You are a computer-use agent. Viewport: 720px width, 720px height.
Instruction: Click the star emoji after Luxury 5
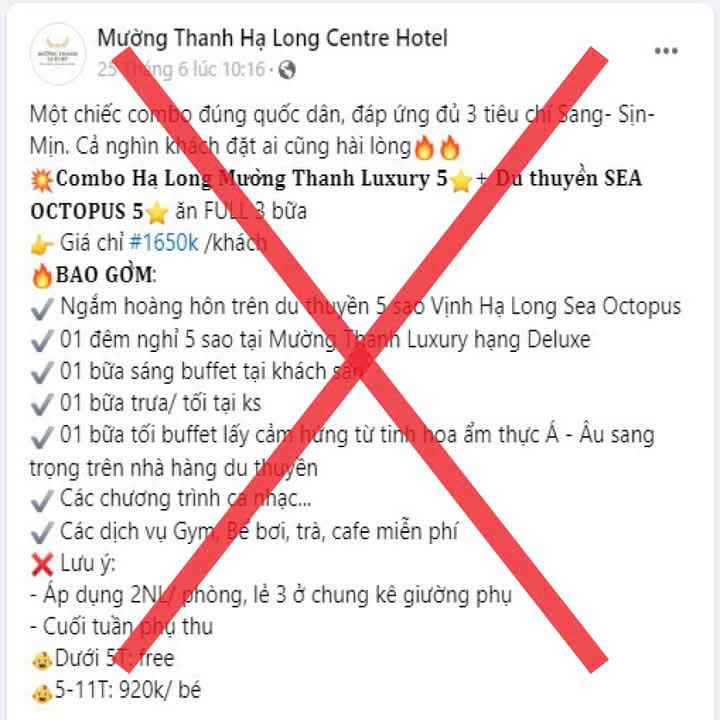pos(461,180)
